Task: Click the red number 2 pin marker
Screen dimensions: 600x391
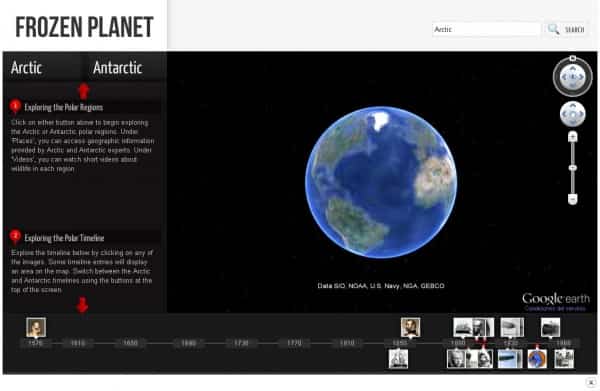Action: [x=15, y=237]
